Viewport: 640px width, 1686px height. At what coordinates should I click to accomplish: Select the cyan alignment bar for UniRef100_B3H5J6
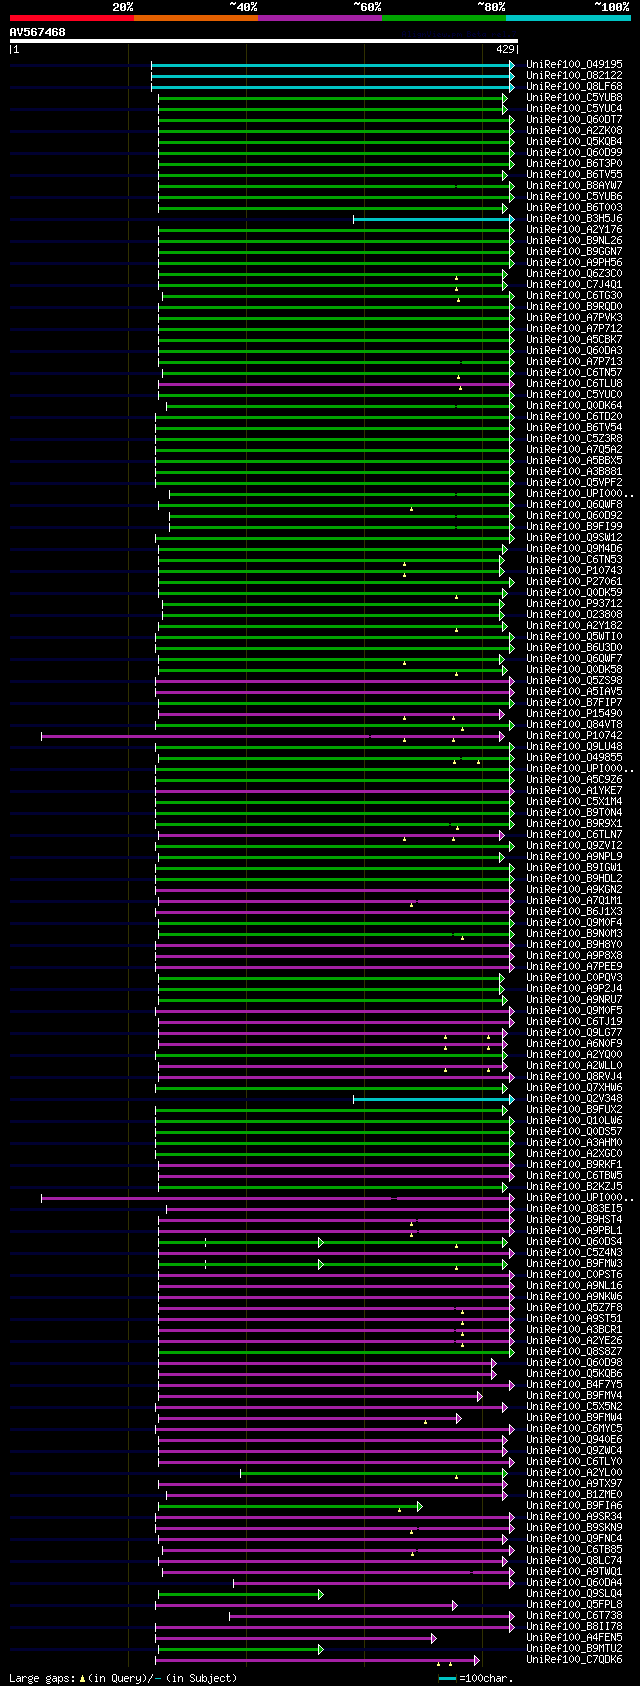pos(434,218)
